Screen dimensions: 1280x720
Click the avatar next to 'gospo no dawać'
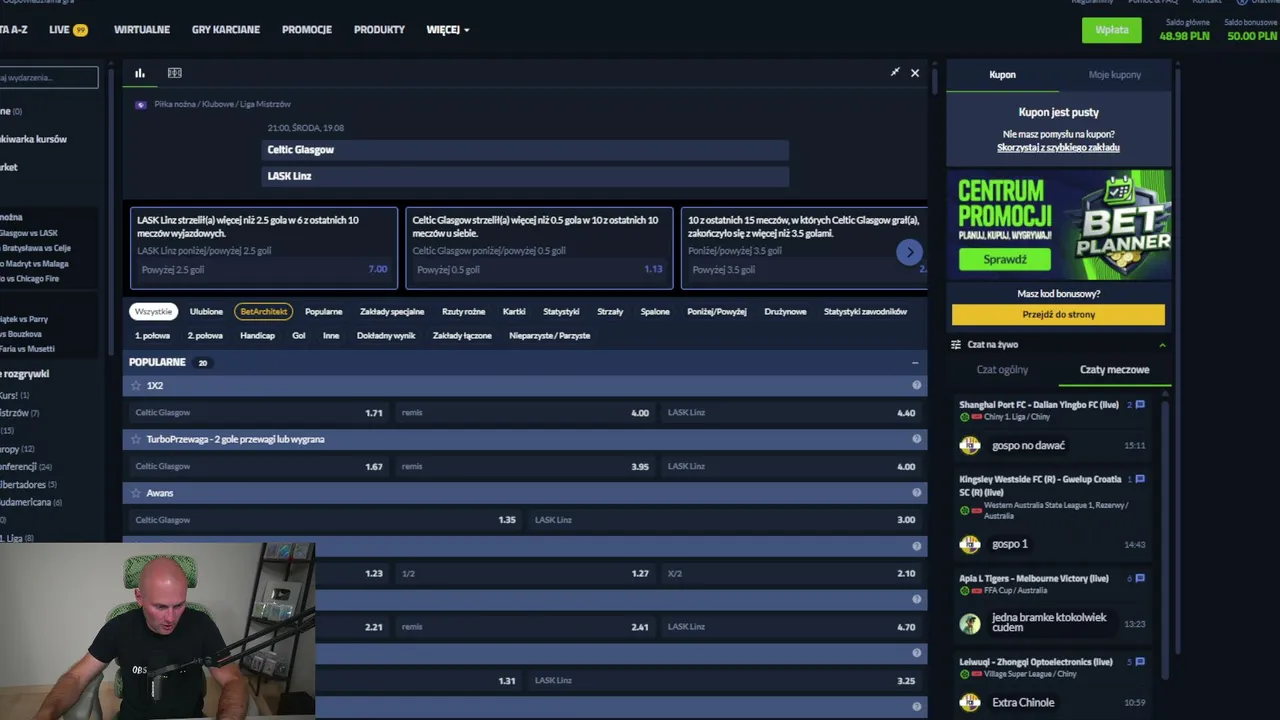(x=970, y=445)
